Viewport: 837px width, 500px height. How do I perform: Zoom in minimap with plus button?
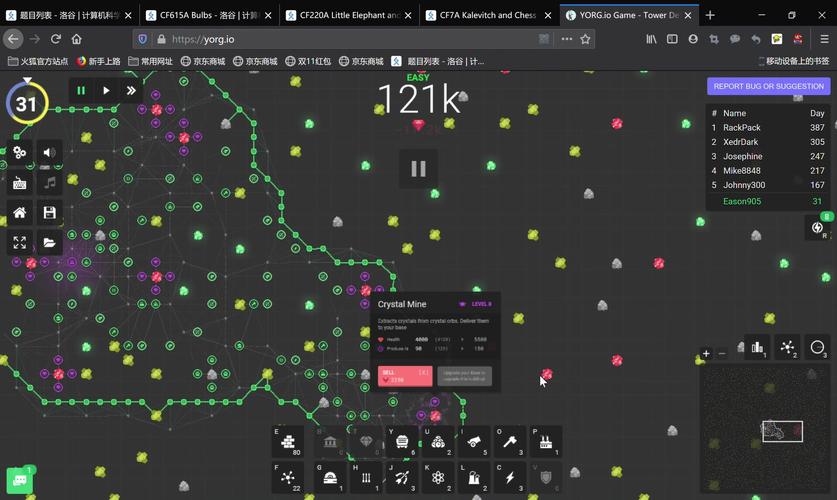pos(706,353)
